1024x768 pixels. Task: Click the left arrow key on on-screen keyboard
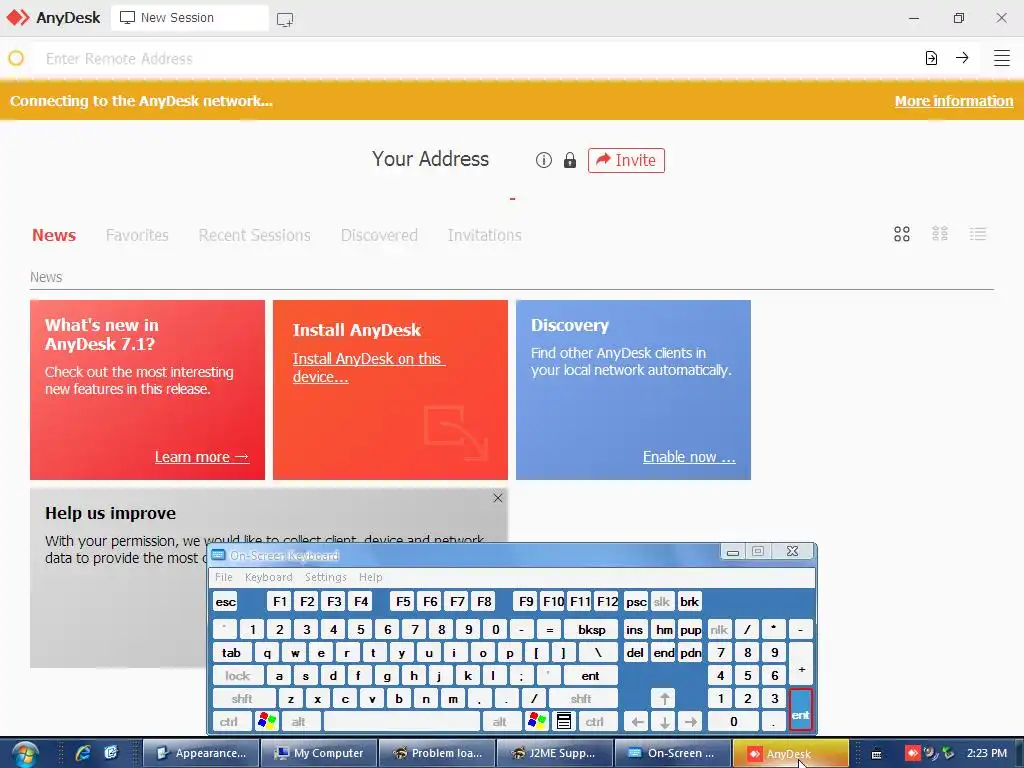click(637, 722)
